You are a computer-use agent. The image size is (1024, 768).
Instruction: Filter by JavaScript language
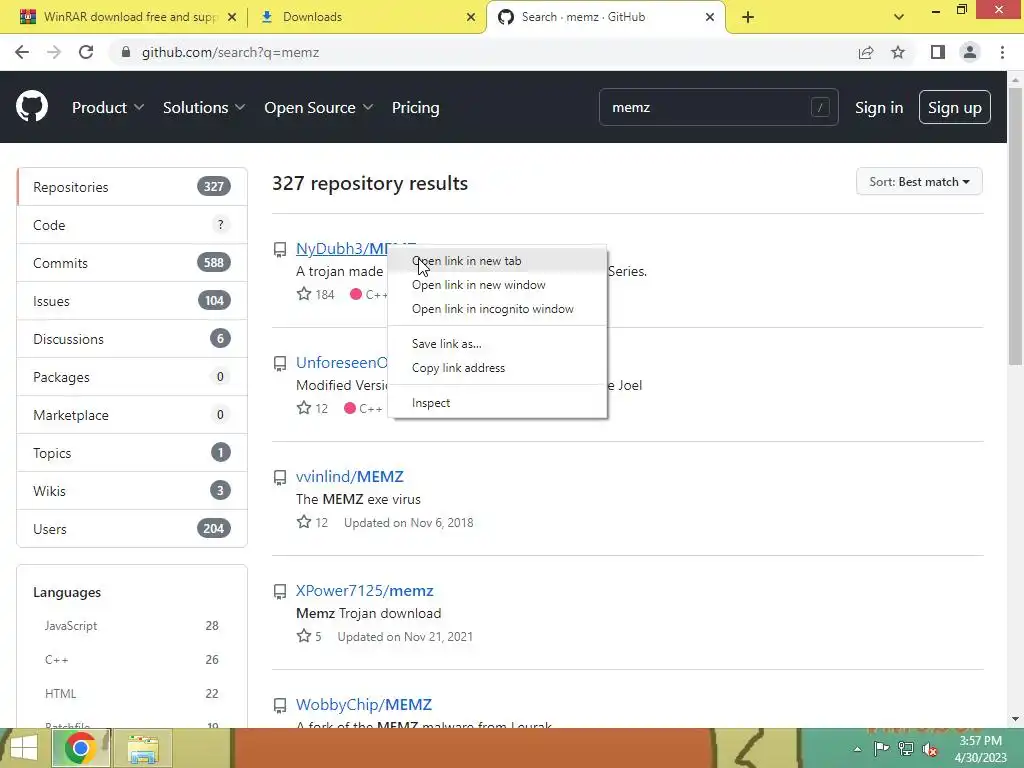(x=131, y=626)
